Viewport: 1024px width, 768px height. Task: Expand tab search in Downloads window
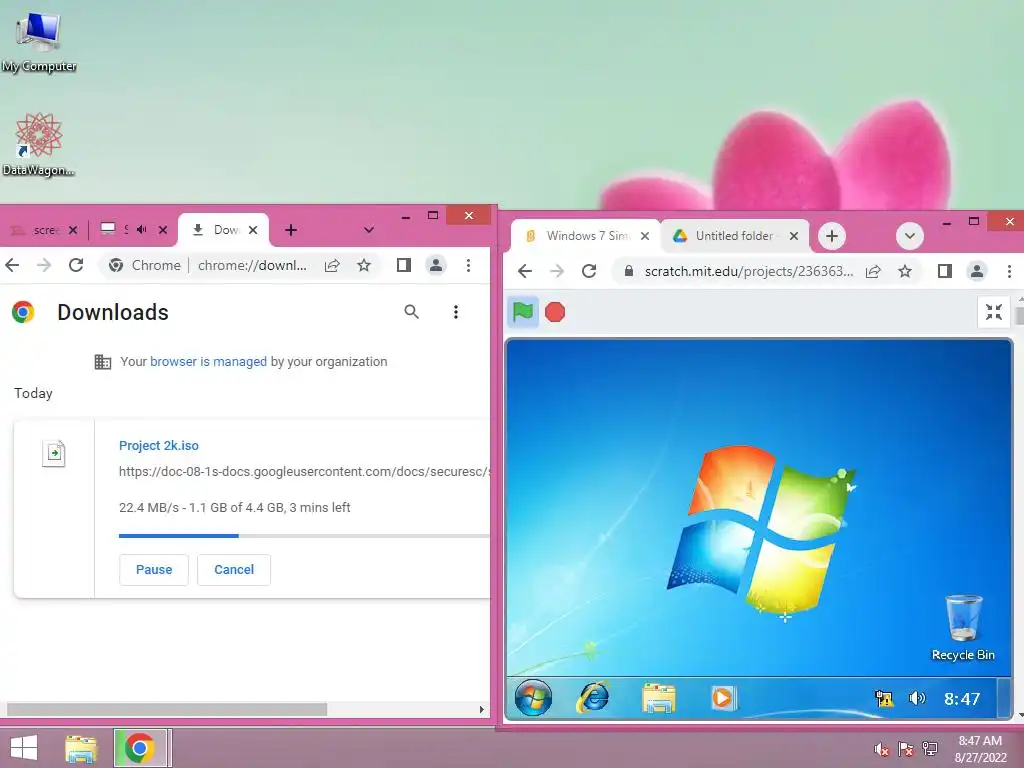coord(369,230)
